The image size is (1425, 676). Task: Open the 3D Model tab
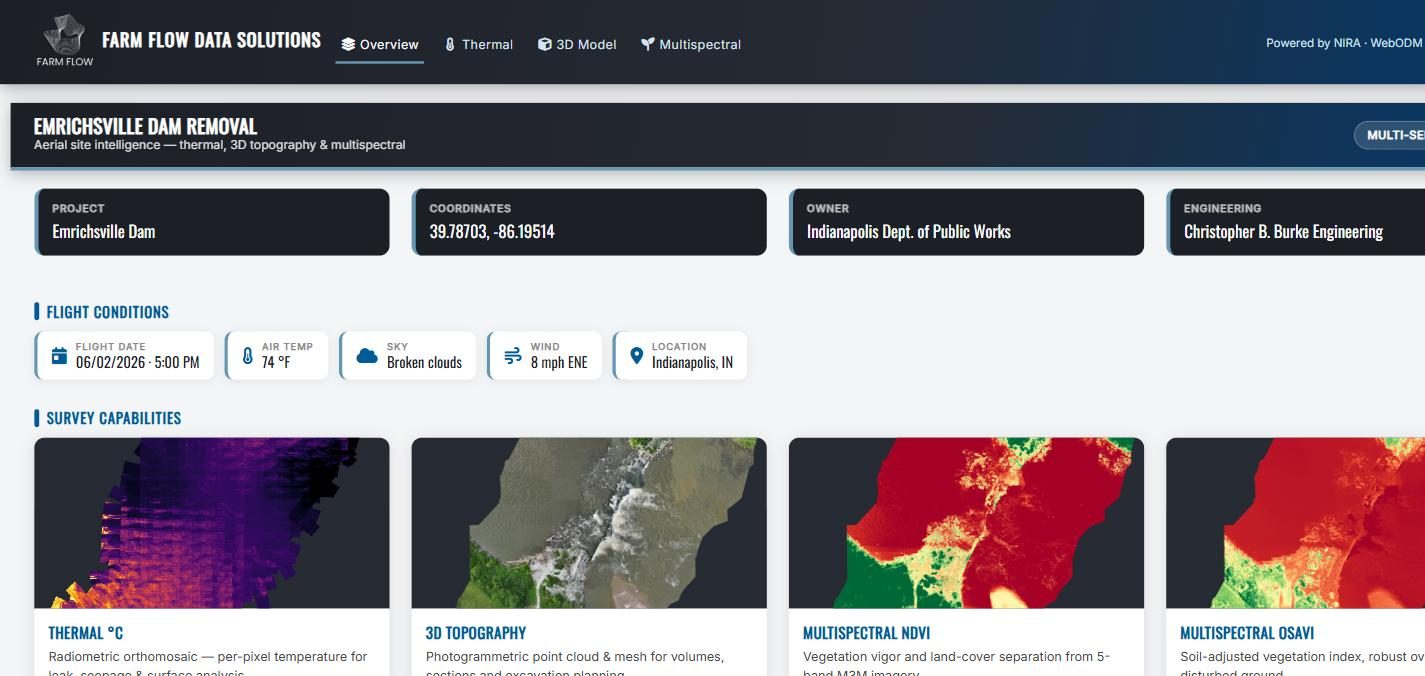pyautogui.click(x=577, y=44)
